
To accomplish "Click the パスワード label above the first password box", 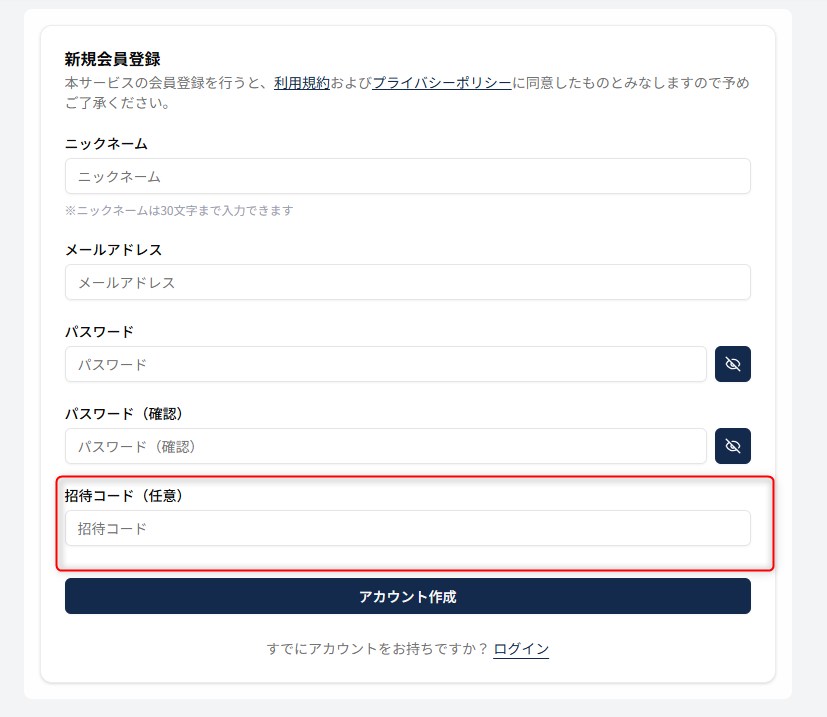I will (x=99, y=332).
